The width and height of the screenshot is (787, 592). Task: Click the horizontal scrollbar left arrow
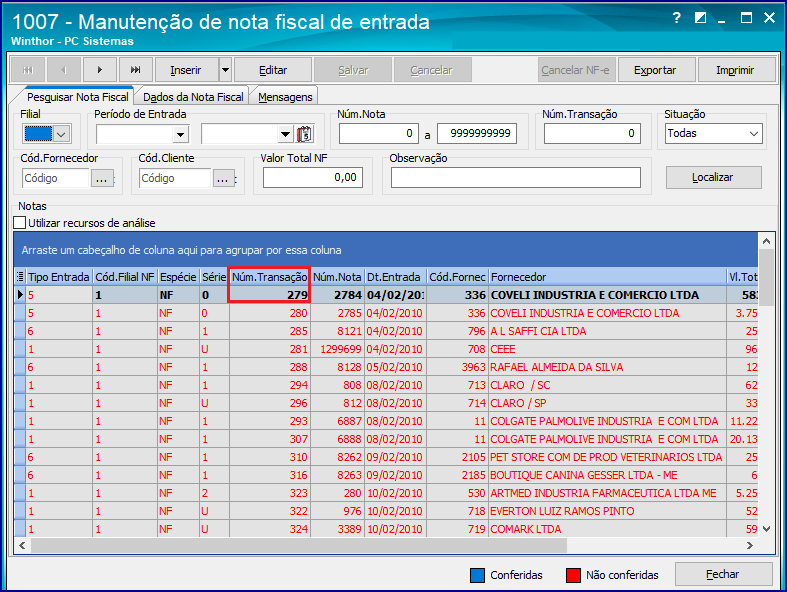[x=22, y=545]
